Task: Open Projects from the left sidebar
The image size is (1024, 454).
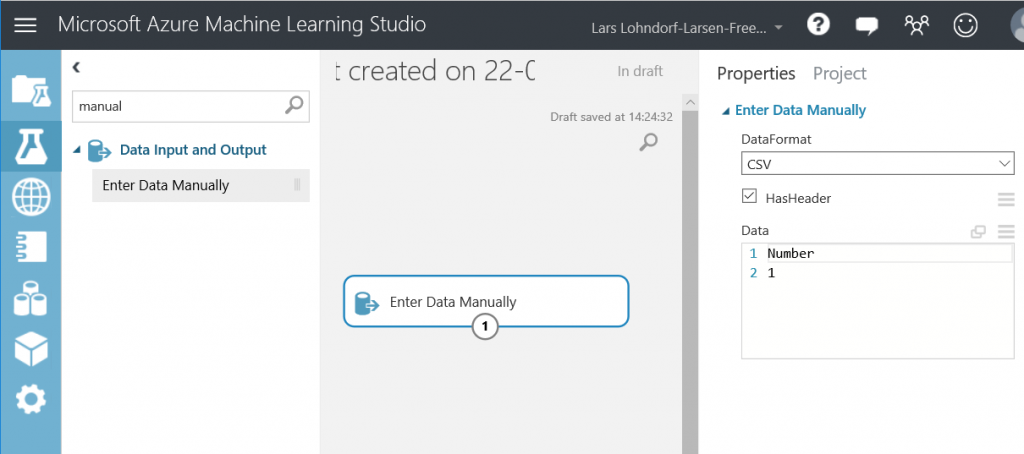Action: click(30, 90)
